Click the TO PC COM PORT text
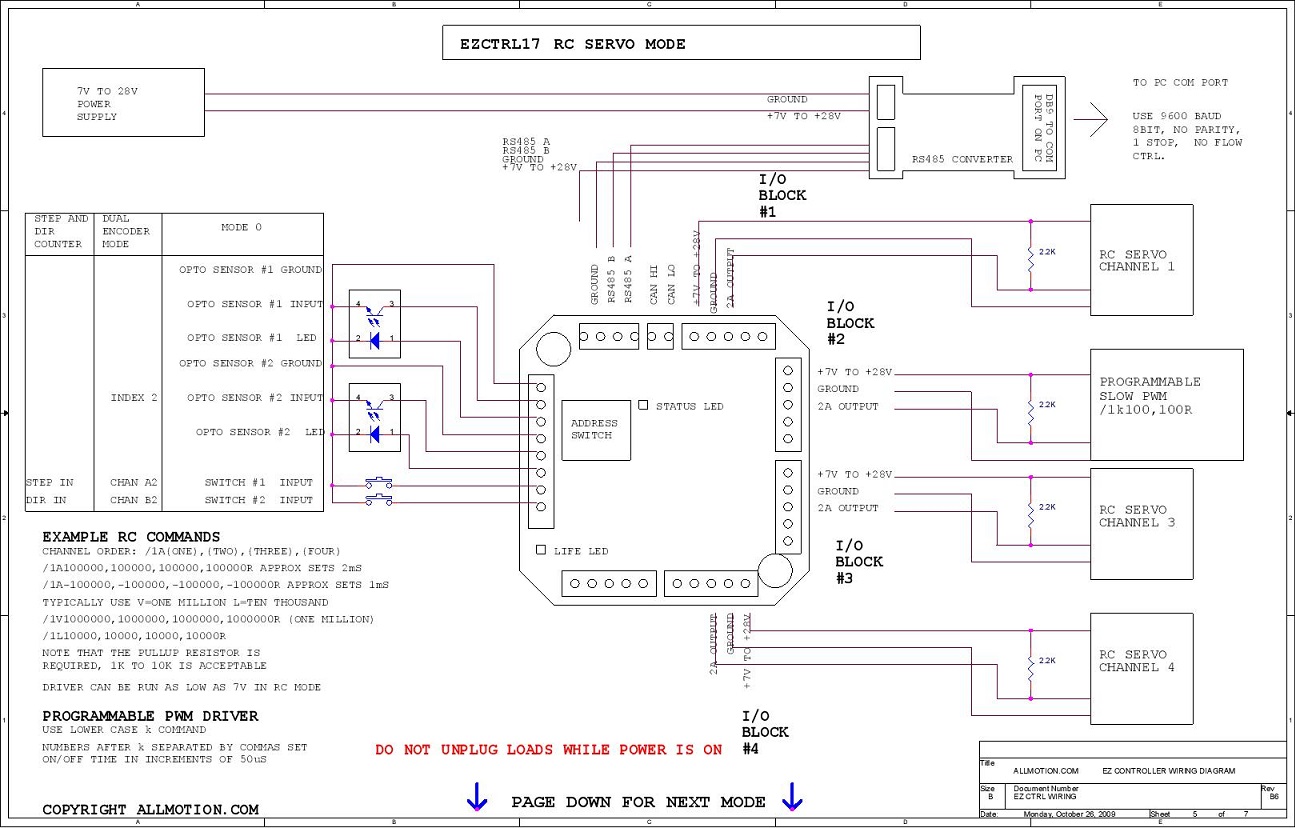This screenshot has height=828, width=1295. pos(1180,82)
